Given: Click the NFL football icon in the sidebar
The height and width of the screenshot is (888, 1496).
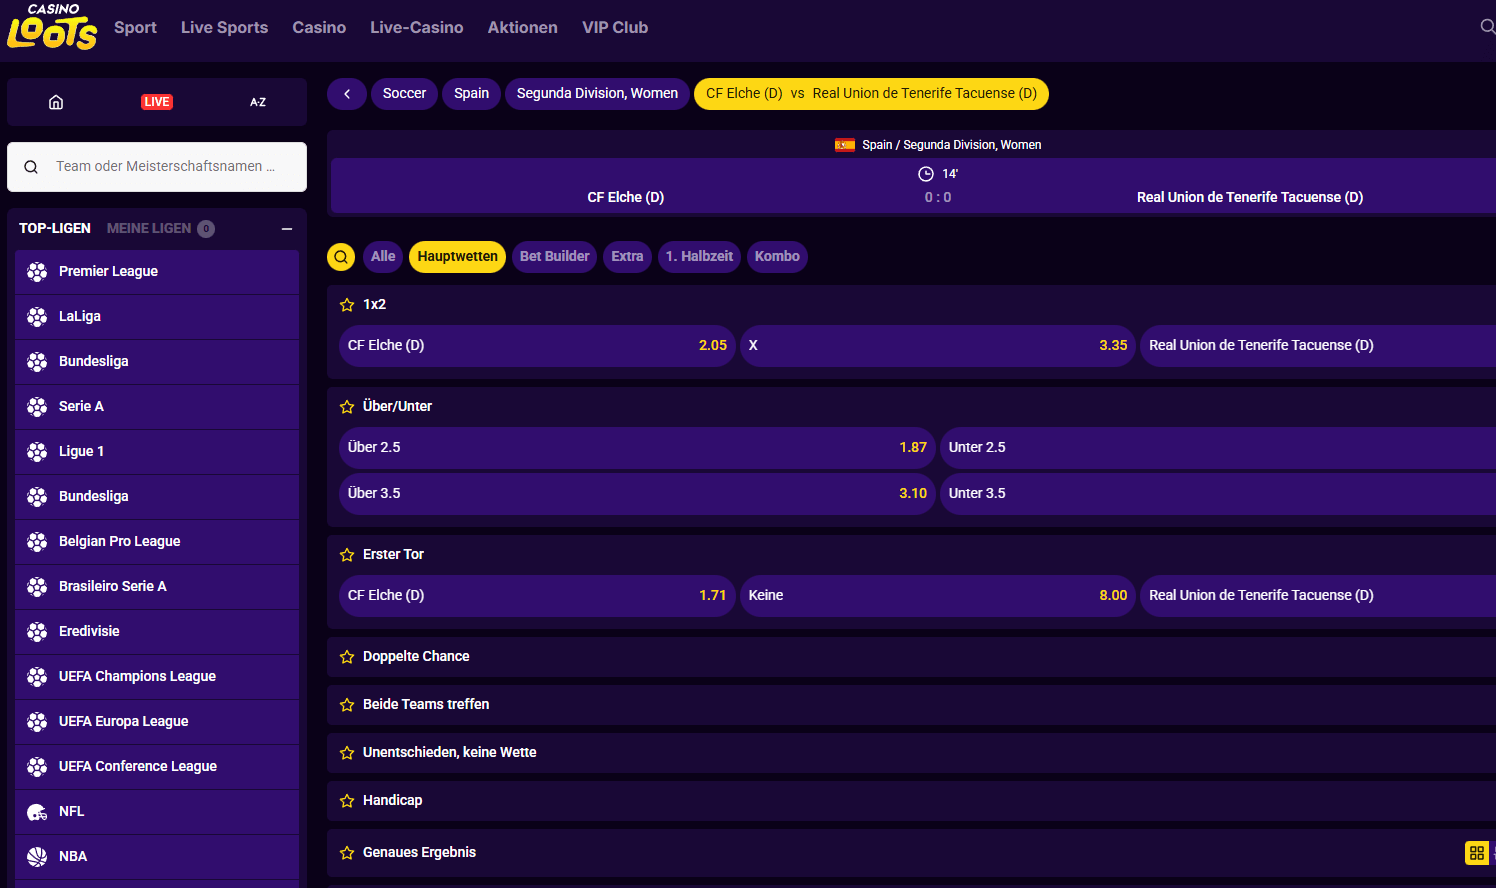Looking at the screenshot, I should click(36, 811).
